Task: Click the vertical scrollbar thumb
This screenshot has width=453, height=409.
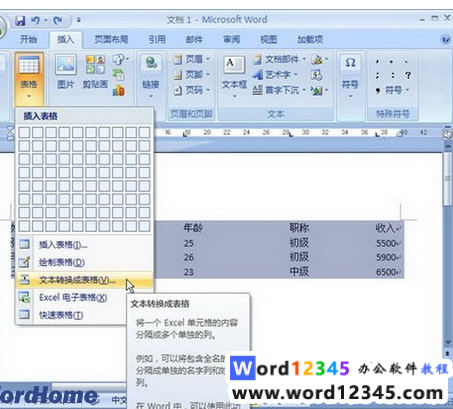Action: pyautogui.click(x=447, y=178)
